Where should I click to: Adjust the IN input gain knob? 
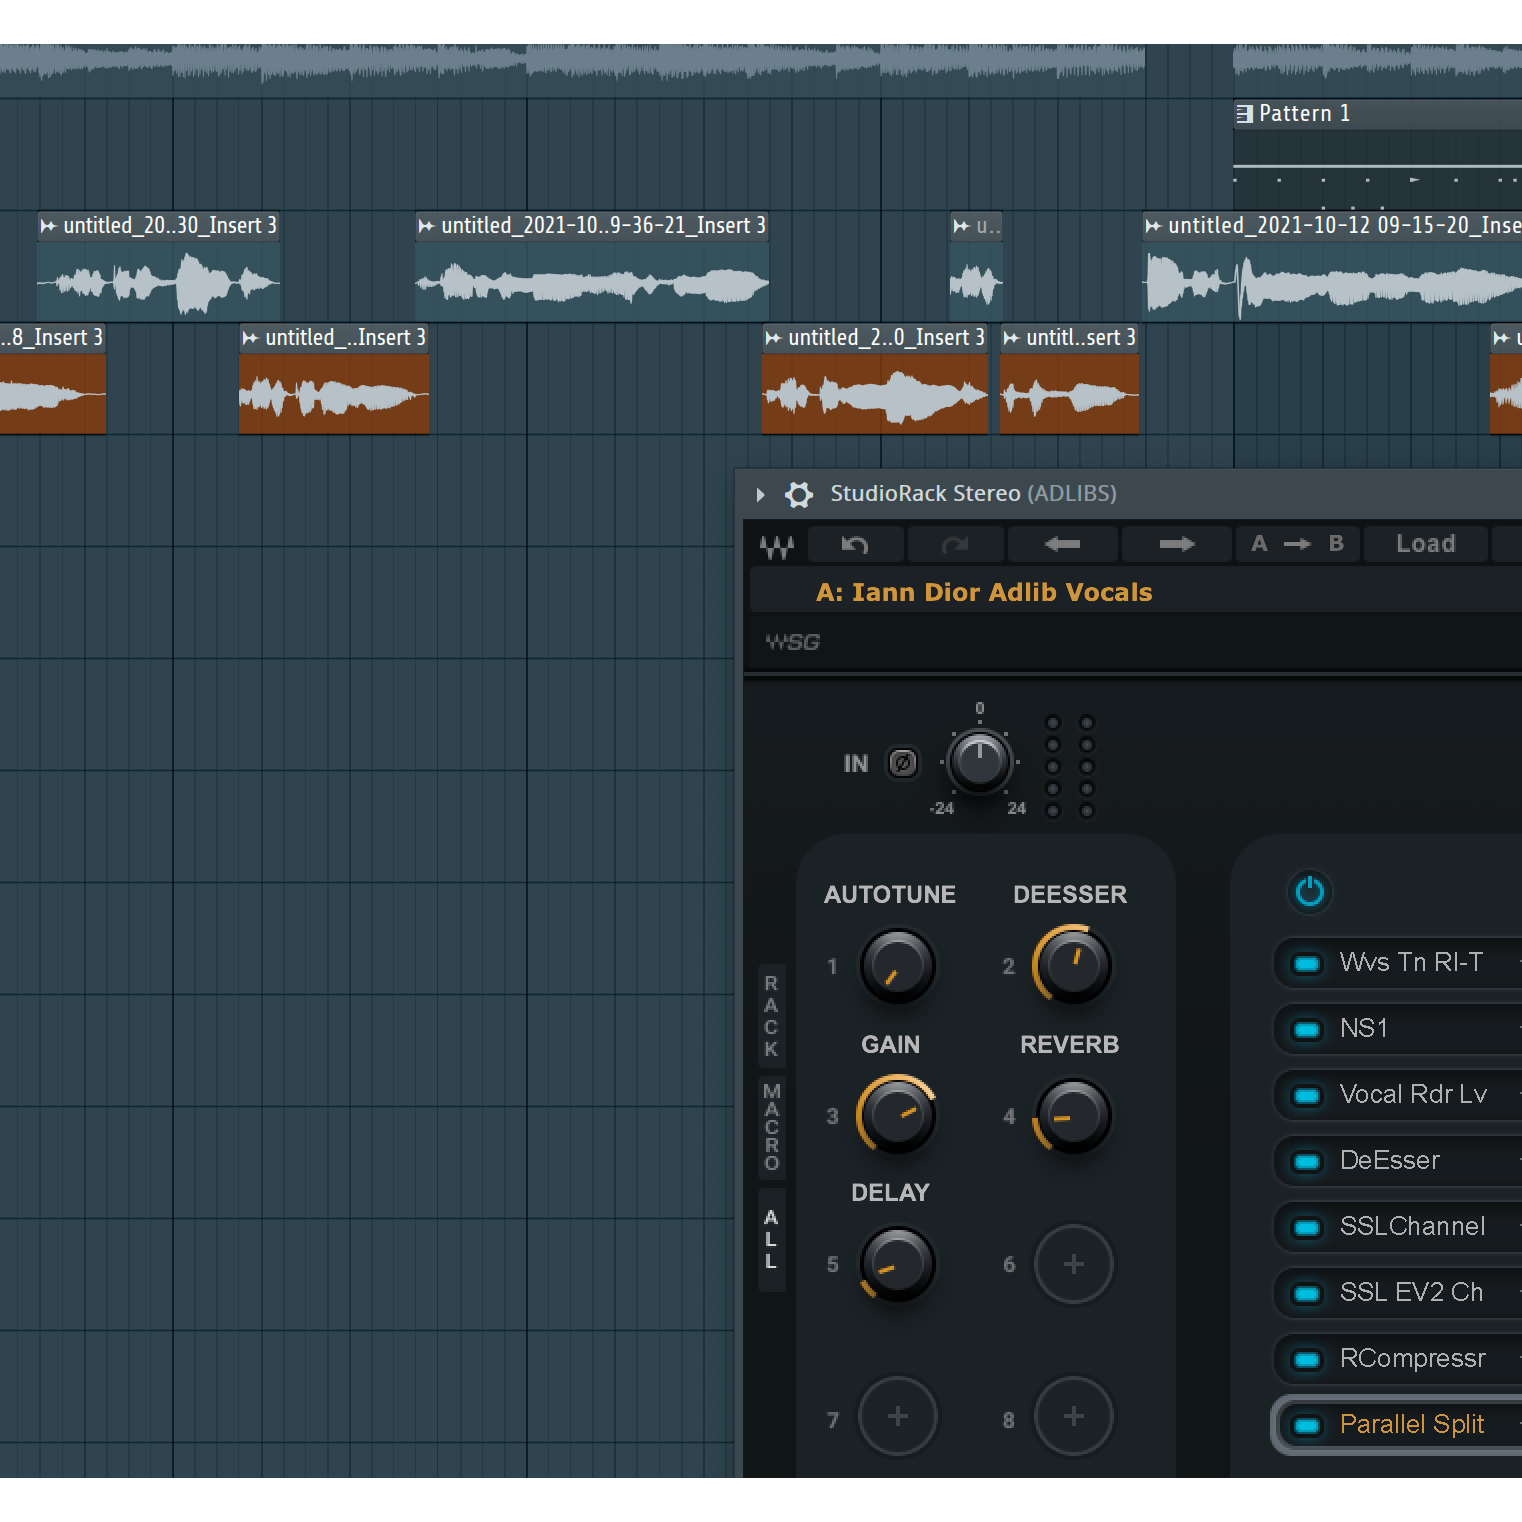pyautogui.click(x=980, y=763)
